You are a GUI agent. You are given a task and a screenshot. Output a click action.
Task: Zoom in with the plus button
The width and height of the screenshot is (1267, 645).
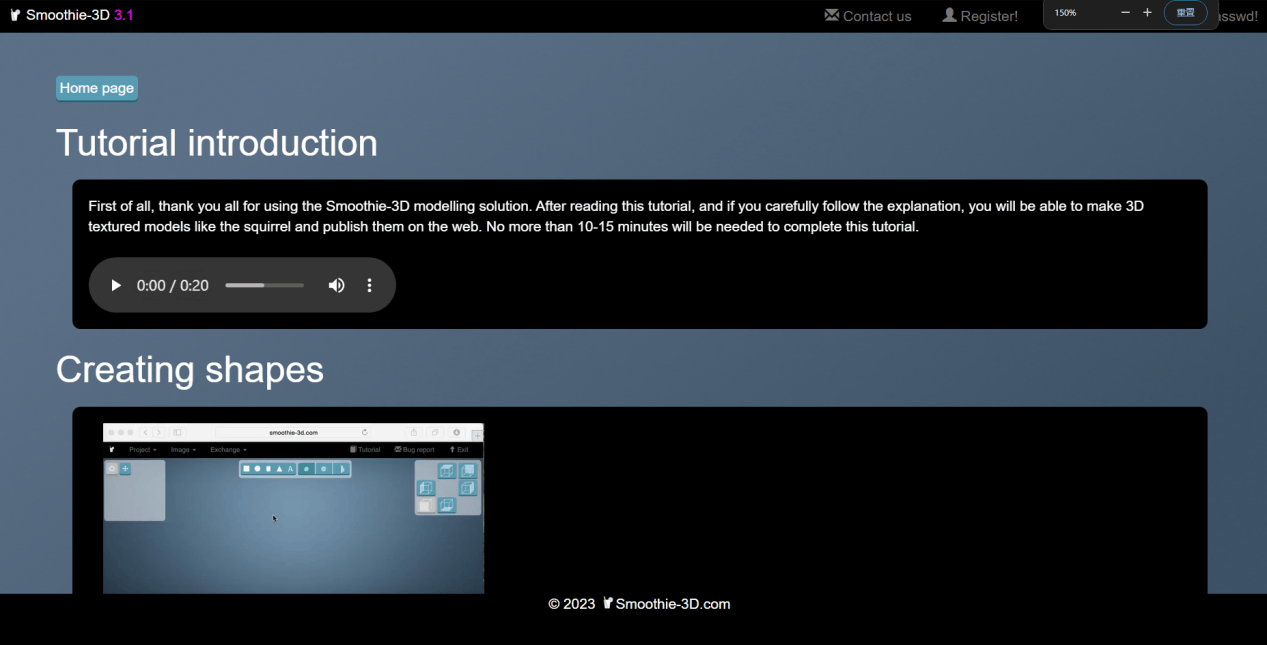[1147, 13]
